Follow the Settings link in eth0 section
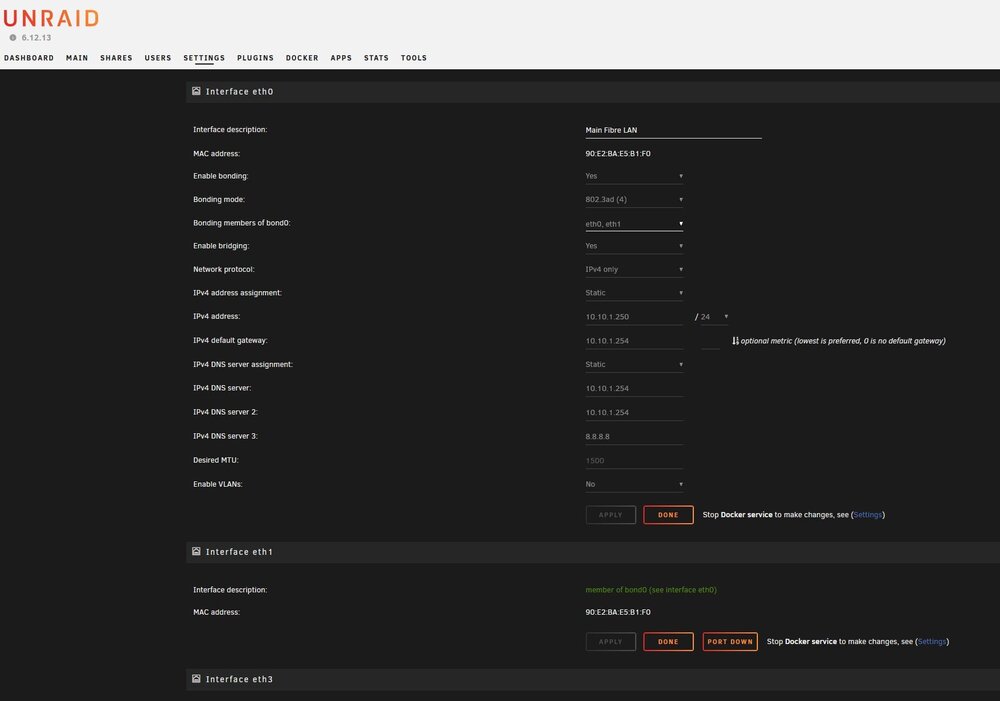The width and height of the screenshot is (1000, 701). (867, 515)
